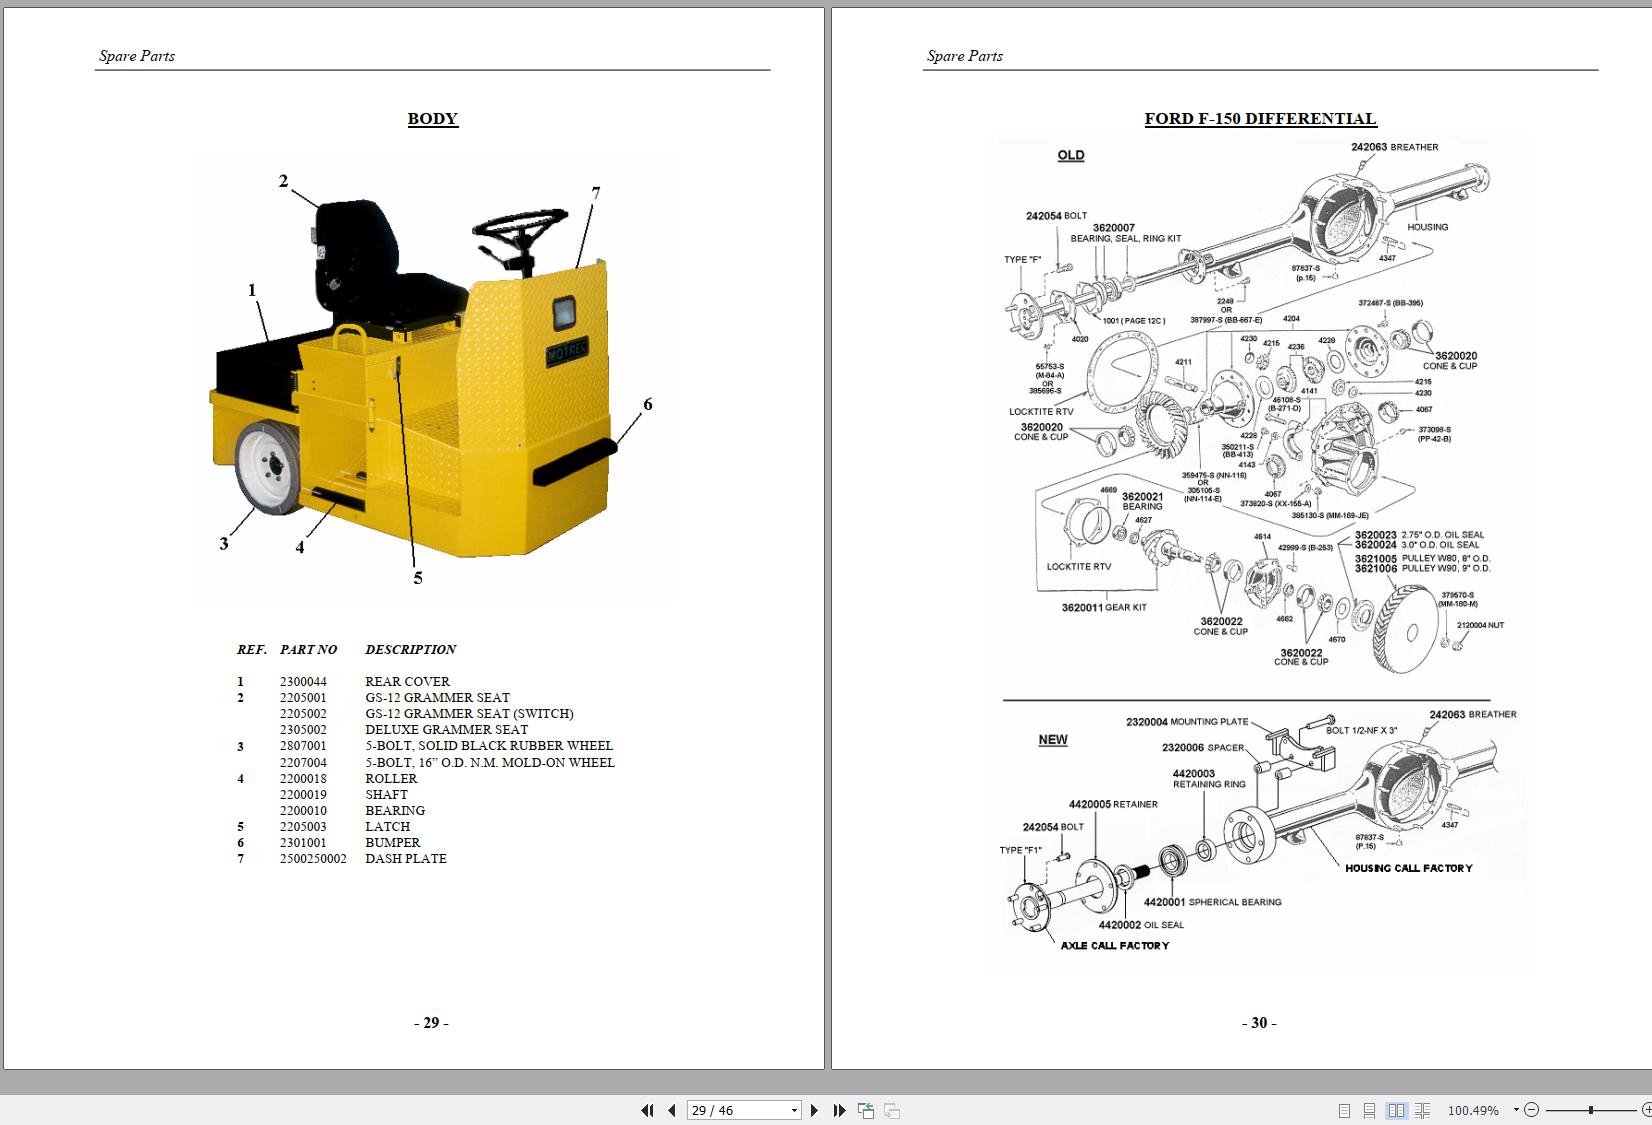The width and height of the screenshot is (1652, 1125).
Task: Switch to continuous page view
Action: click(1370, 1110)
